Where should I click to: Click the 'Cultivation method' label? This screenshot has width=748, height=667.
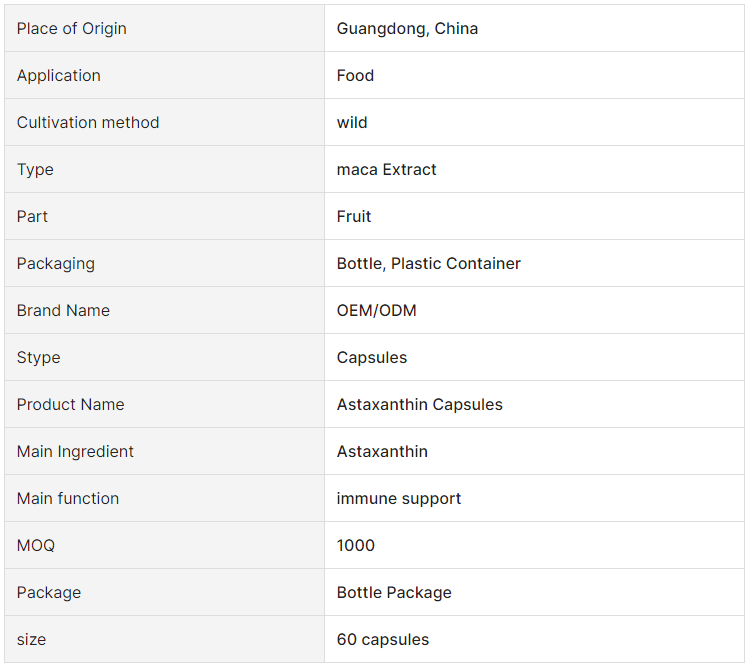[88, 123]
